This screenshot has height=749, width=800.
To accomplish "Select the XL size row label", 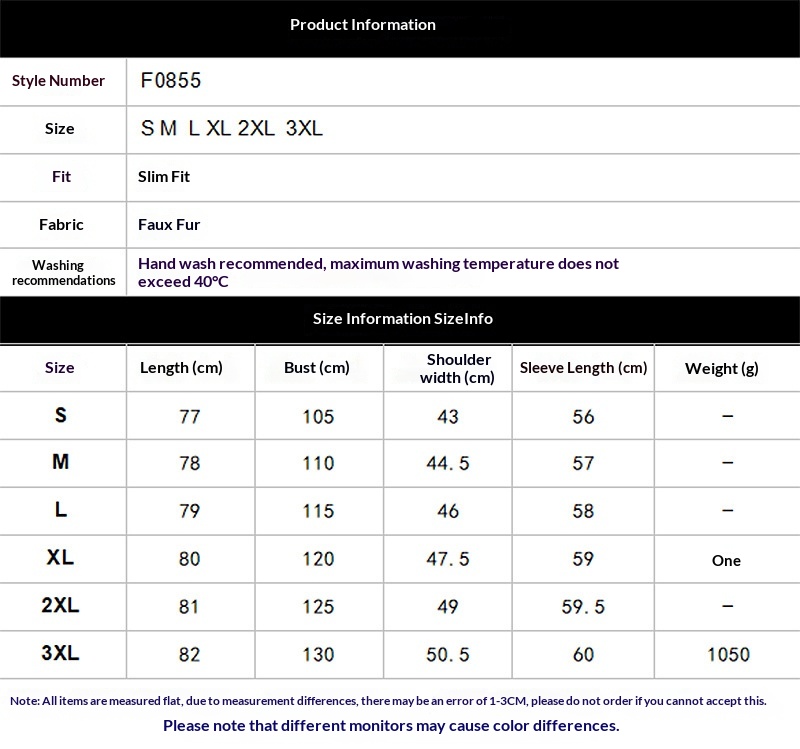I will pos(60,557).
